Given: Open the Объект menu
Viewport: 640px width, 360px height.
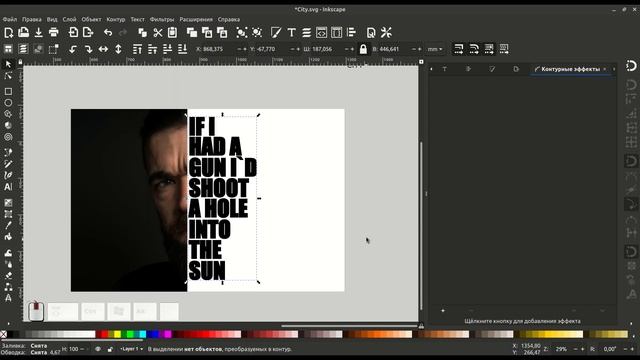Looking at the screenshot, I should click(91, 19).
